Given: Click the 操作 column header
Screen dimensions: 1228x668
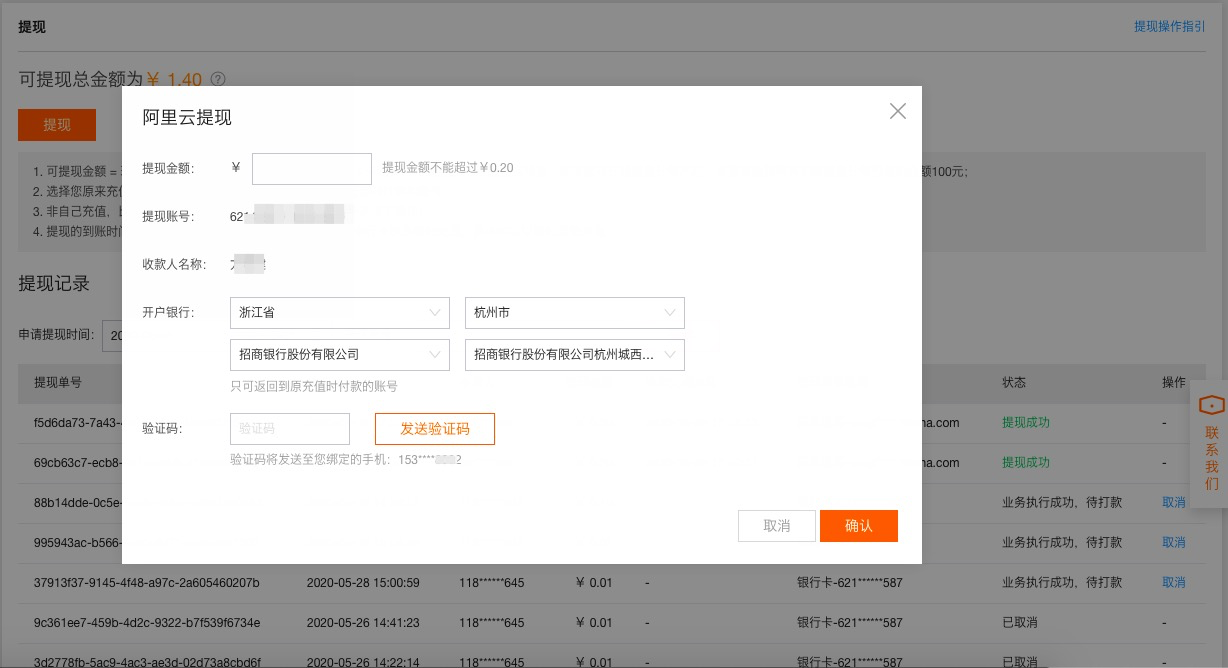Looking at the screenshot, I should [1173, 382].
